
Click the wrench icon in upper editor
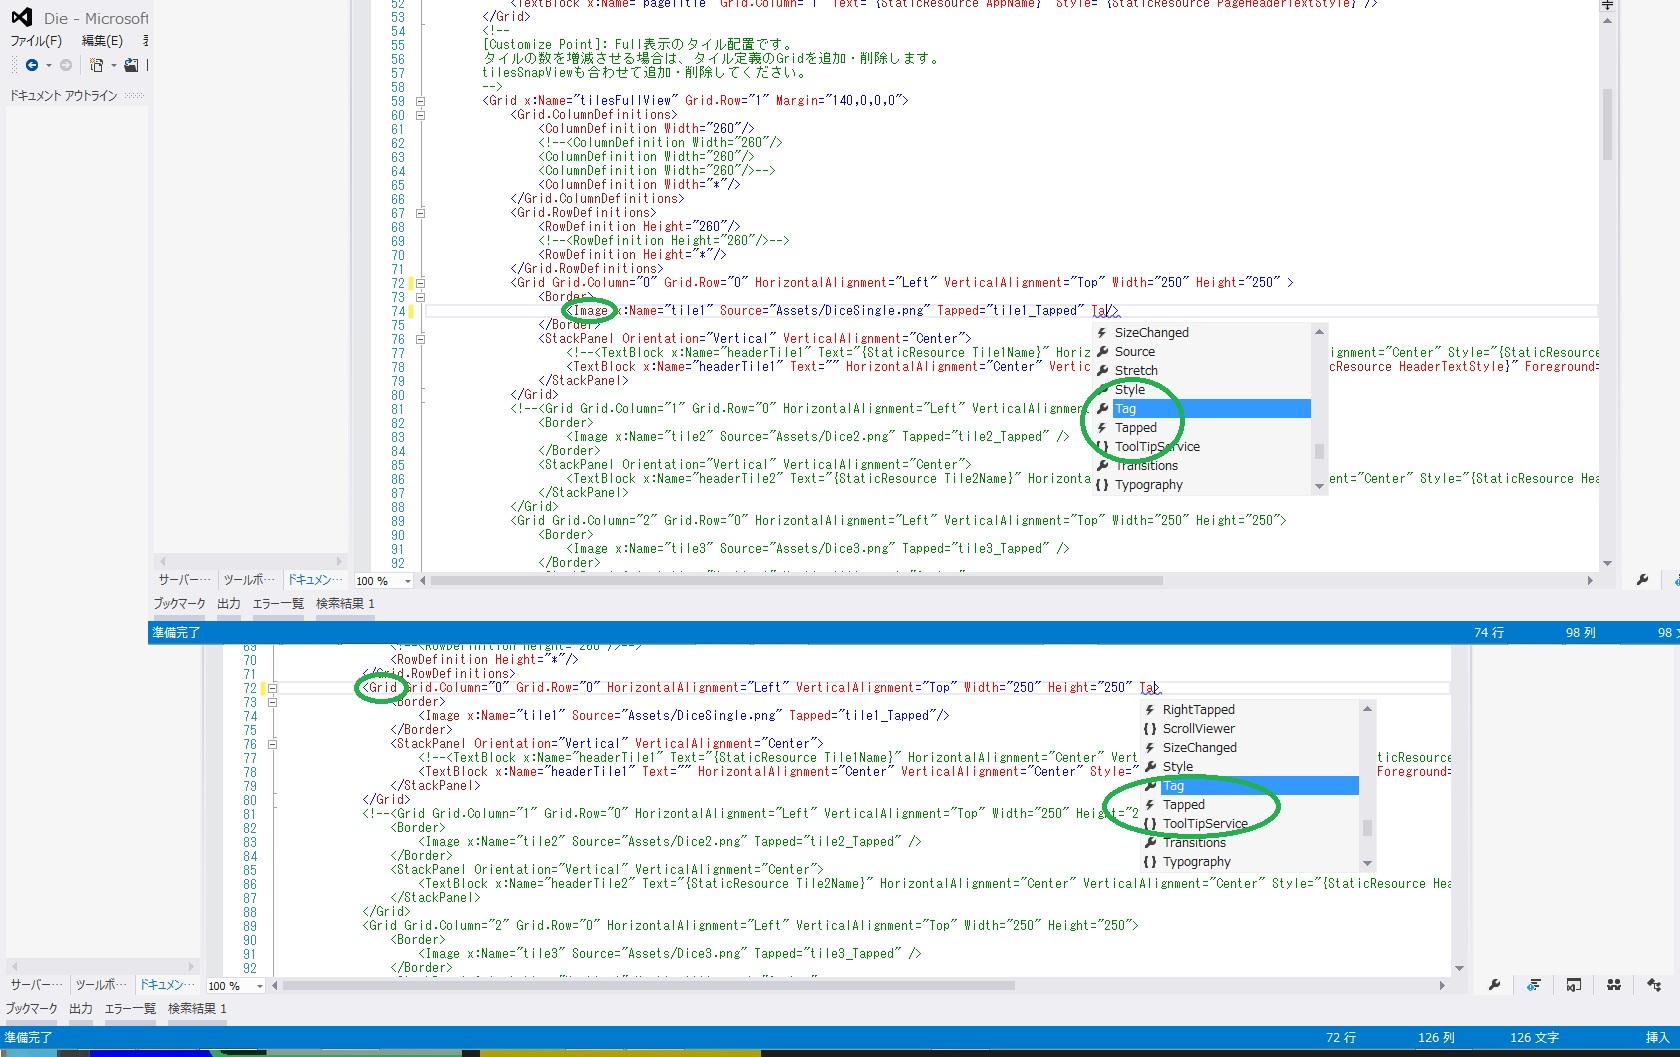(x=1641, y=580)
